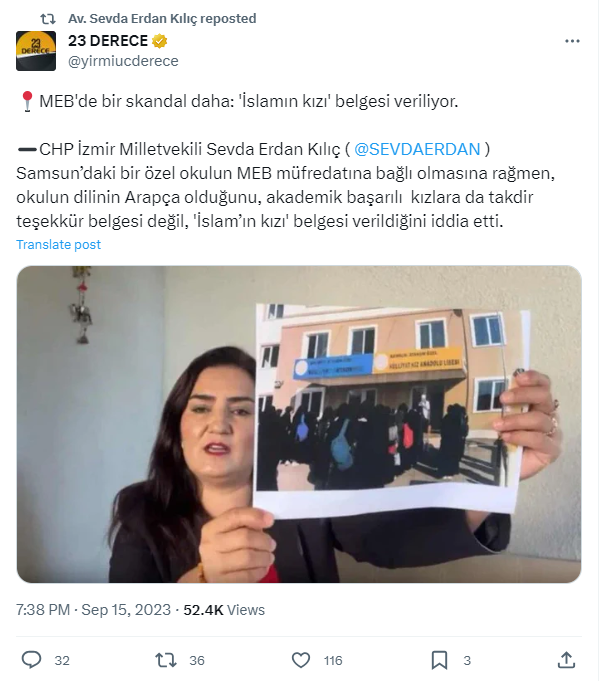
Task: Click the 52.4K Views count
Action: [224, 610]
